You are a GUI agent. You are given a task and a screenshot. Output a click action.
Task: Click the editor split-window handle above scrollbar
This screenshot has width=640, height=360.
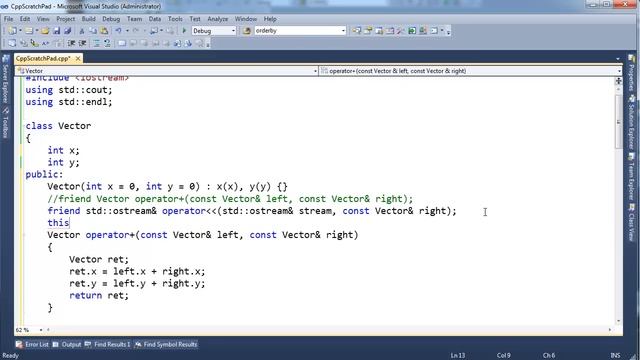tap(618, 81)
